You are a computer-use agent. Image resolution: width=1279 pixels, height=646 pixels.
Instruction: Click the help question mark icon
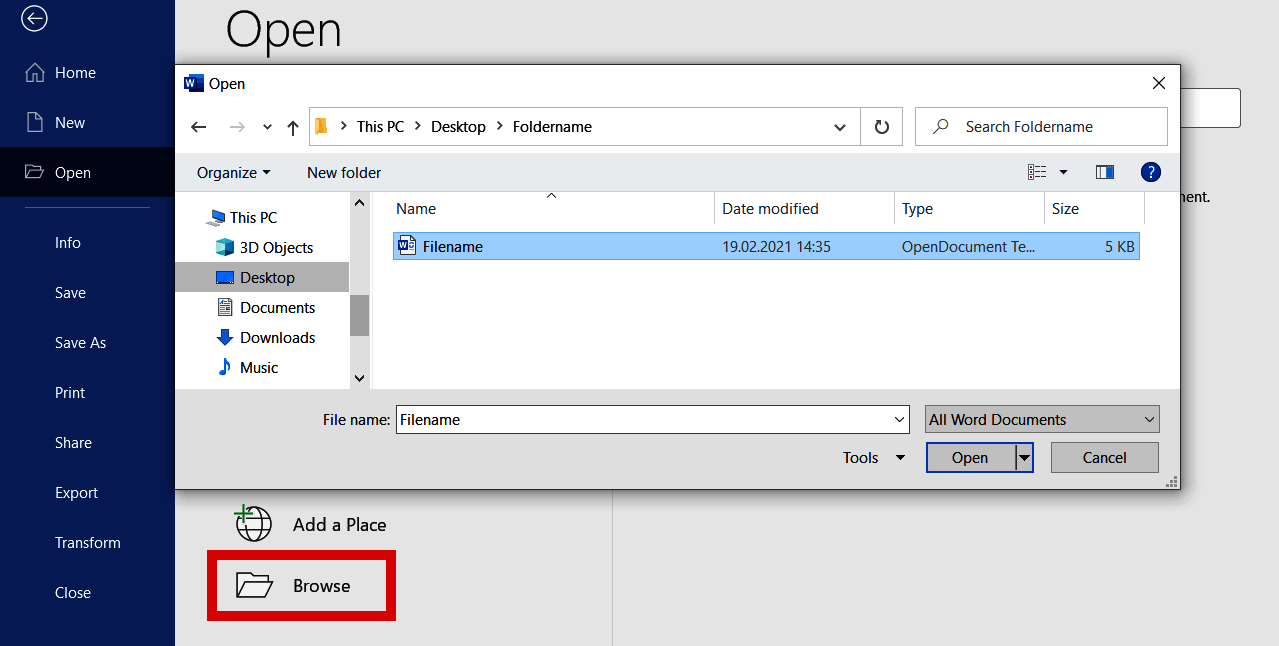coord(1150,171)
